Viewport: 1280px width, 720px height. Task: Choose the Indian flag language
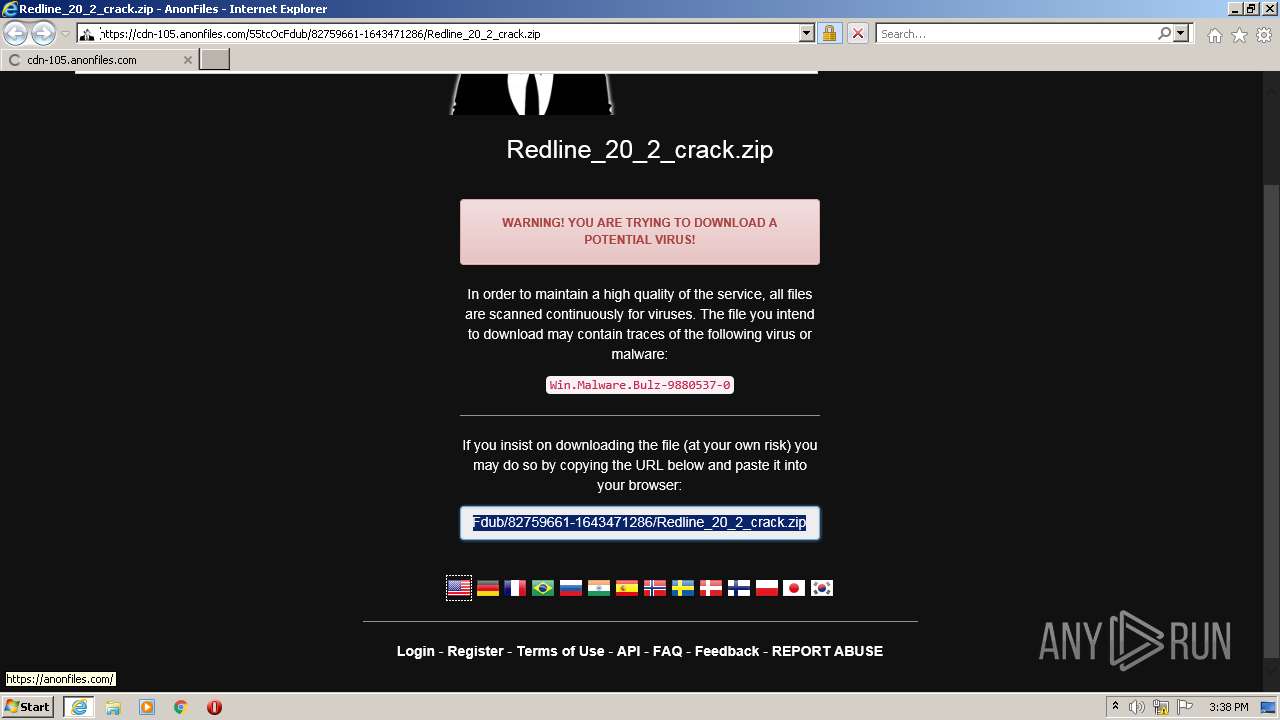(599, 588)
